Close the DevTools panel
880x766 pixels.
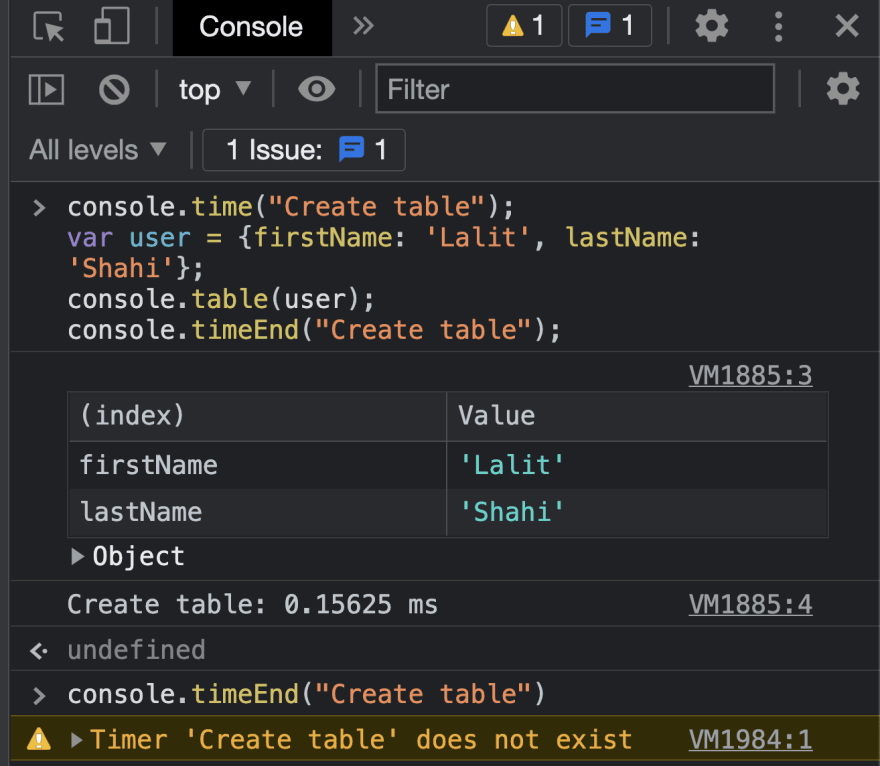846,26
